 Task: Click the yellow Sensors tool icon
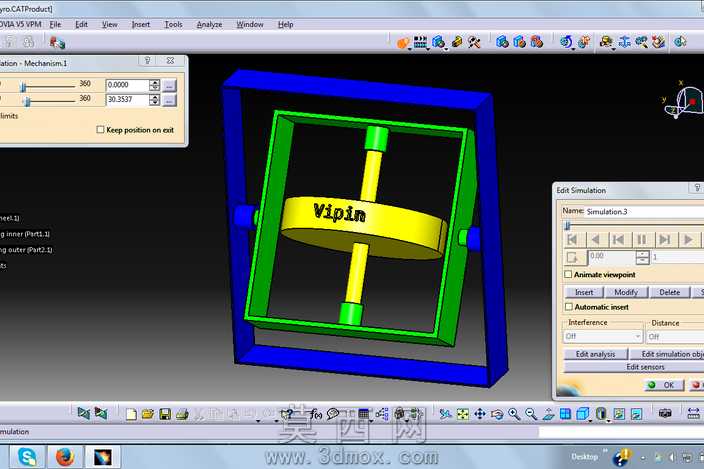point(457,42)
